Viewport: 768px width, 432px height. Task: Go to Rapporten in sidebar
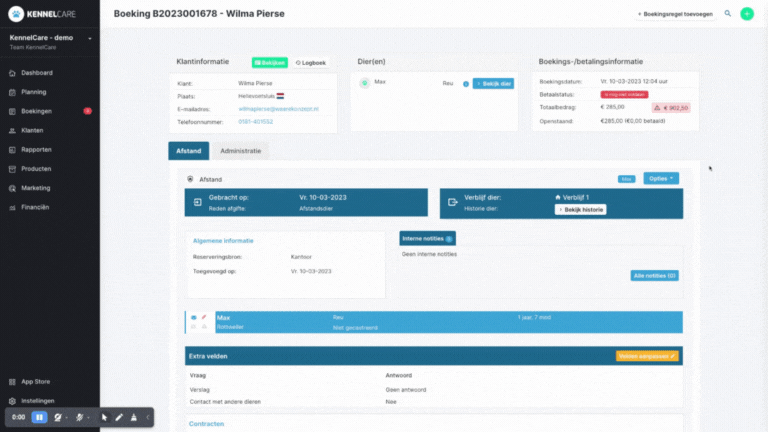[x=36, y=150]
